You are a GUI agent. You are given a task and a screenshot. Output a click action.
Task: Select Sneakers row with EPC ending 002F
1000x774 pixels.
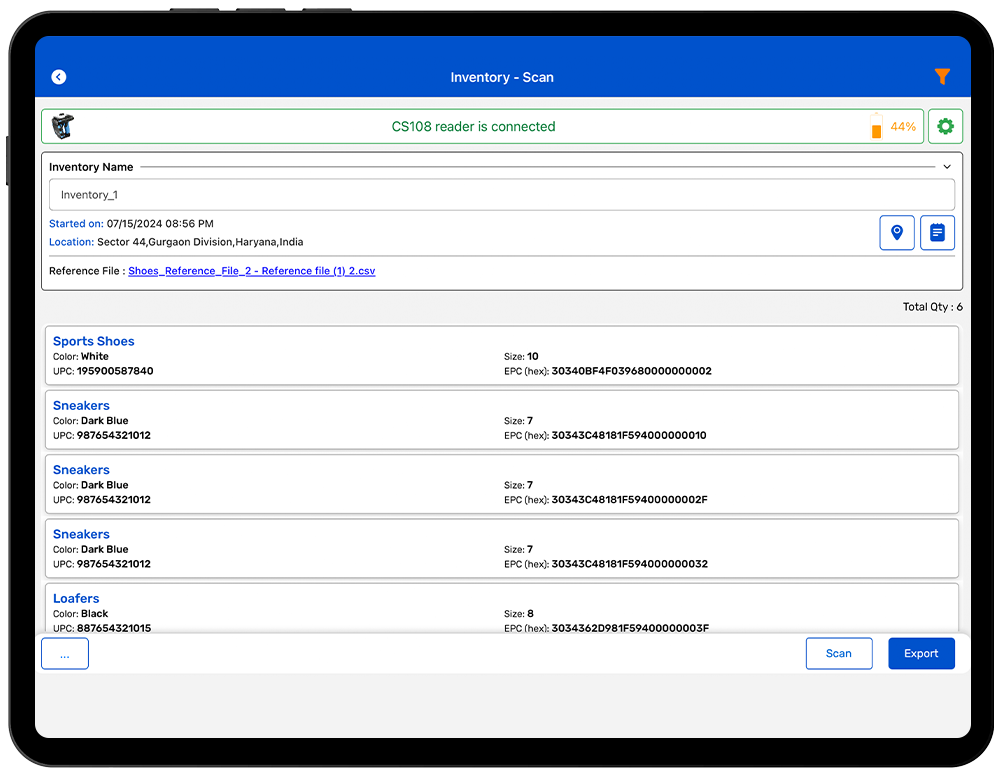coord(501,484)
